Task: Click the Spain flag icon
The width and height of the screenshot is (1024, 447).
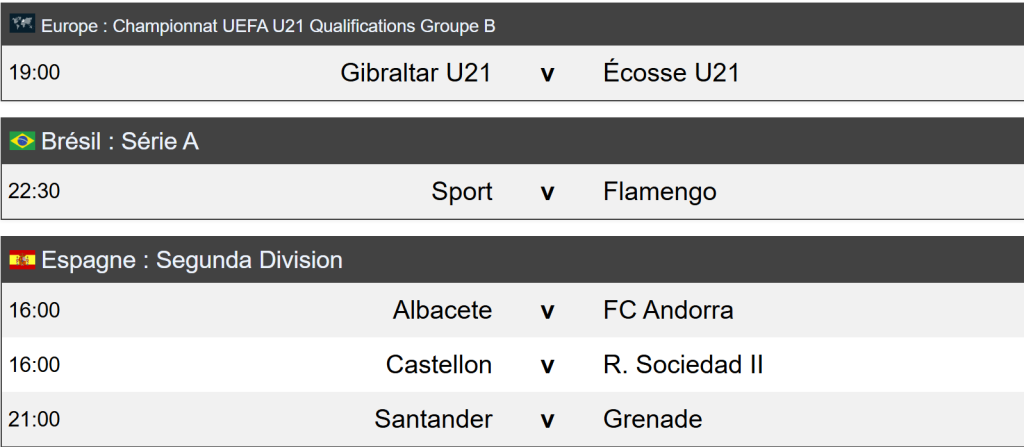Action: pyautogui.click(x=22, y=260)
